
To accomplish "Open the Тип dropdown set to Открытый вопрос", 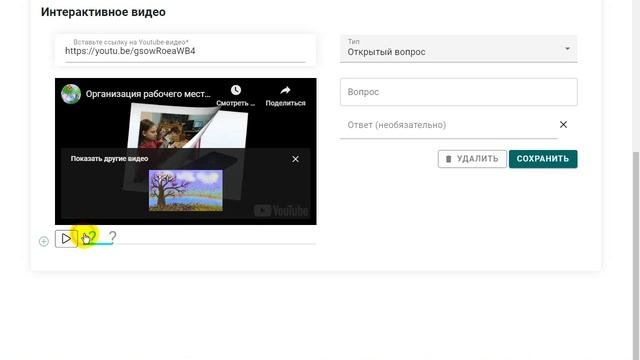I will click(458, 49).
